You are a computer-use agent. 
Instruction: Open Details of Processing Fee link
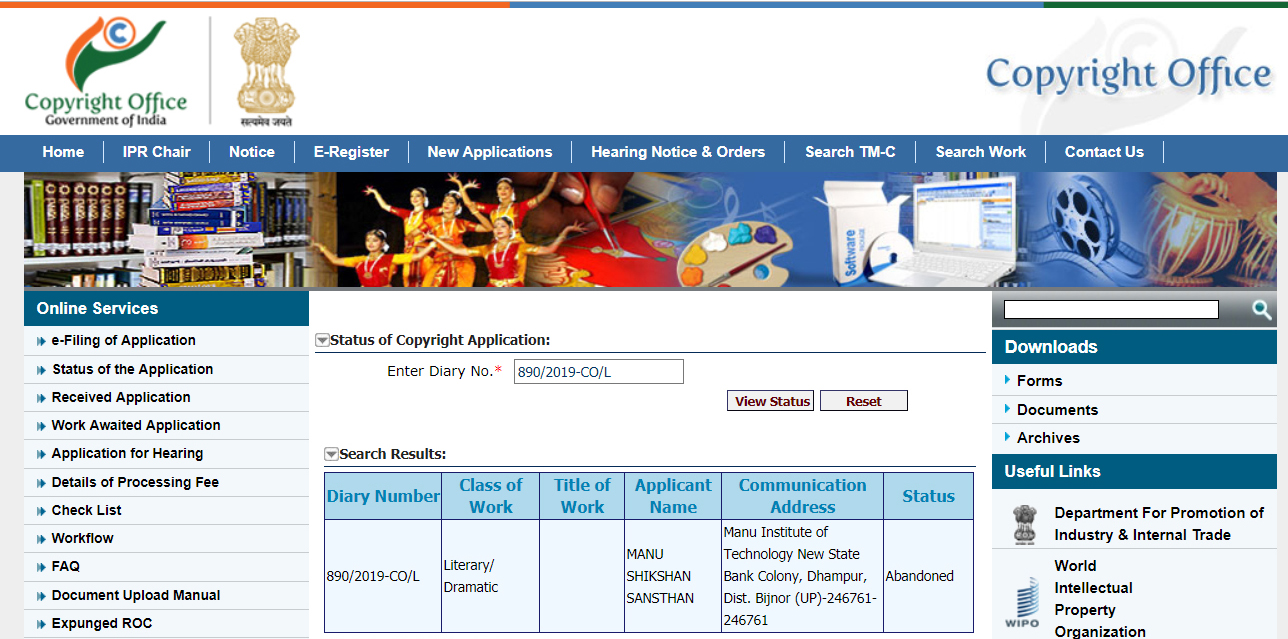click(135, 482)
